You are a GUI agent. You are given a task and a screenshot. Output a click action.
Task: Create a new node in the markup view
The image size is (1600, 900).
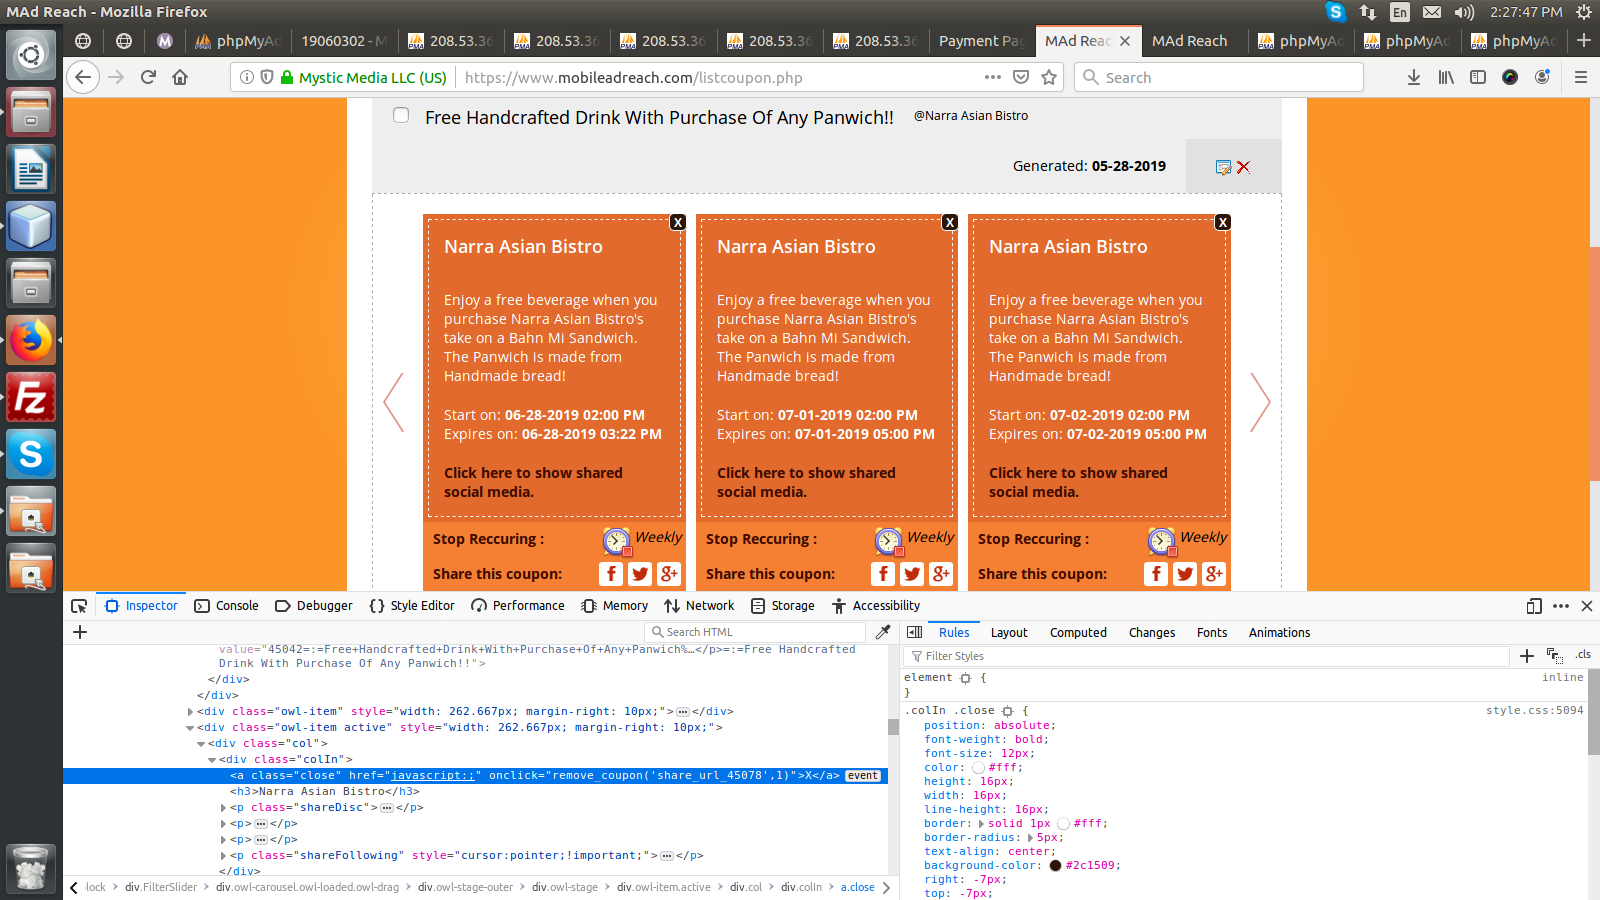[80, 632]
